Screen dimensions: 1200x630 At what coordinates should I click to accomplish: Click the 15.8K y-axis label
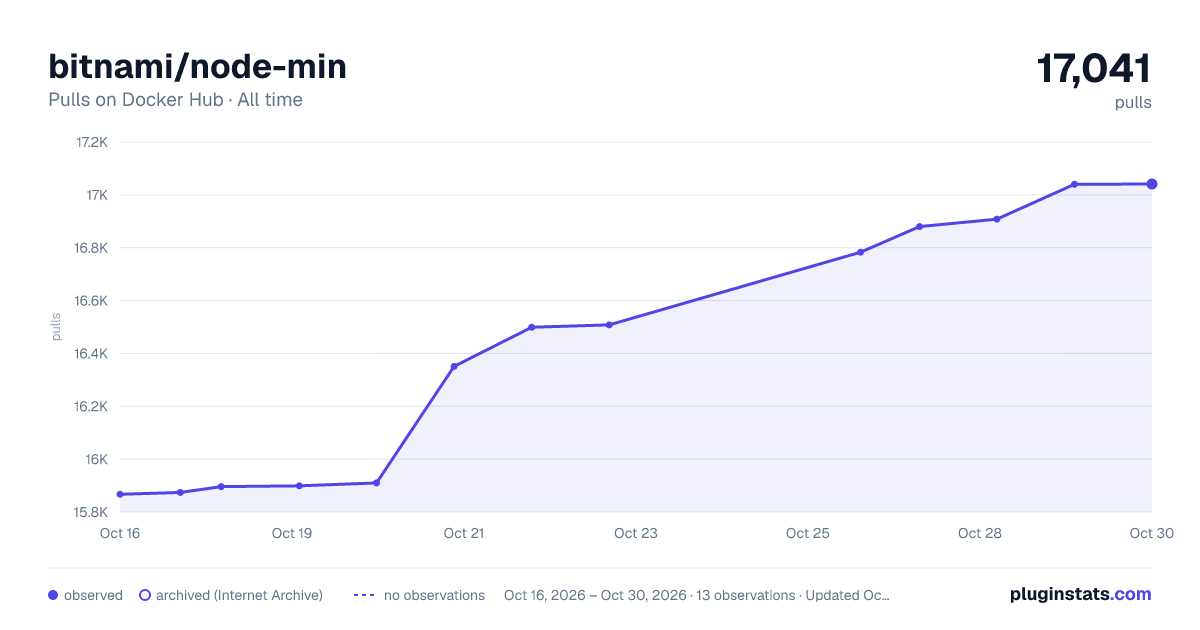point(91,513)
